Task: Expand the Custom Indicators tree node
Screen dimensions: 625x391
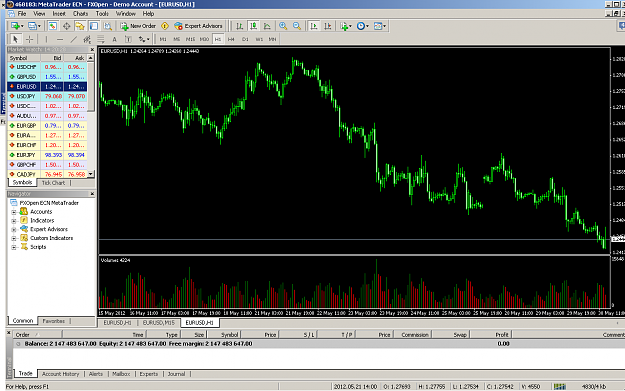Action: pyautogui.click(x=14, y=238)
